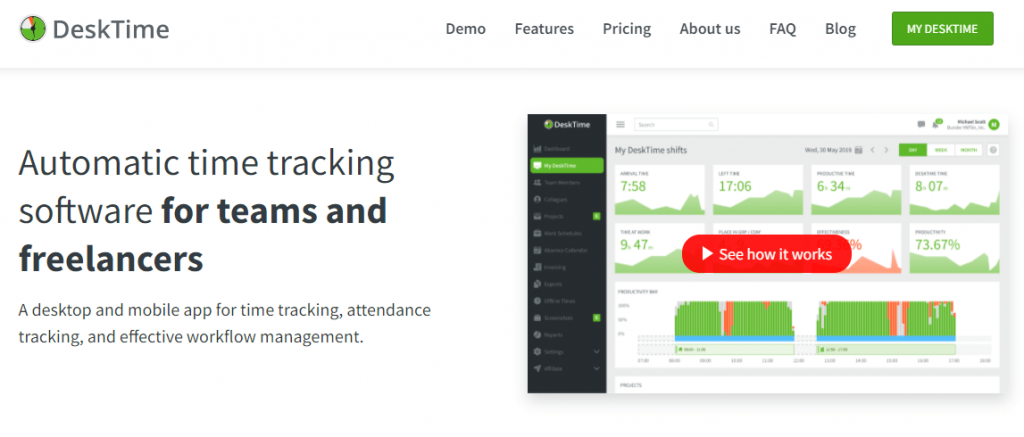Click the DeskTime wordmark text in header
1024x437 pixels.
click(110, 29)
